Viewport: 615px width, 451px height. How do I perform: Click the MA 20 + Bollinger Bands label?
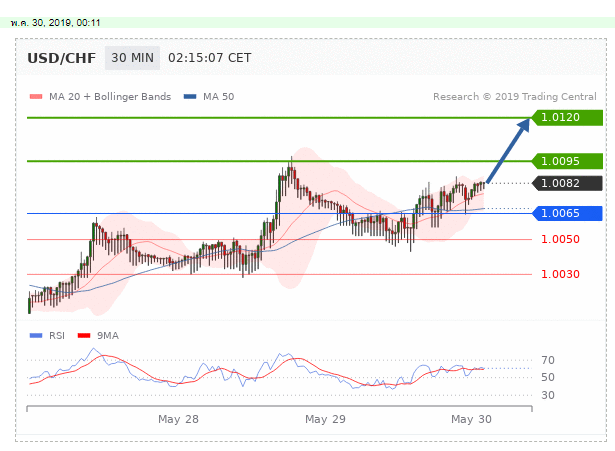[110, 97]
